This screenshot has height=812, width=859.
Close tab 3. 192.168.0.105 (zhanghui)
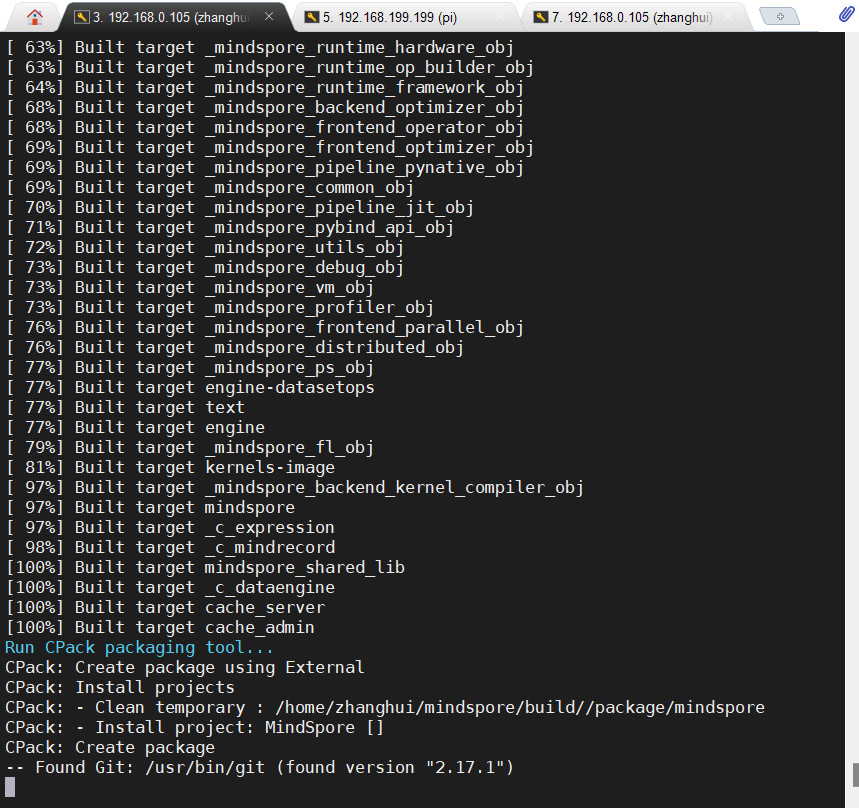pyautogui.click(x=269, y=16)
